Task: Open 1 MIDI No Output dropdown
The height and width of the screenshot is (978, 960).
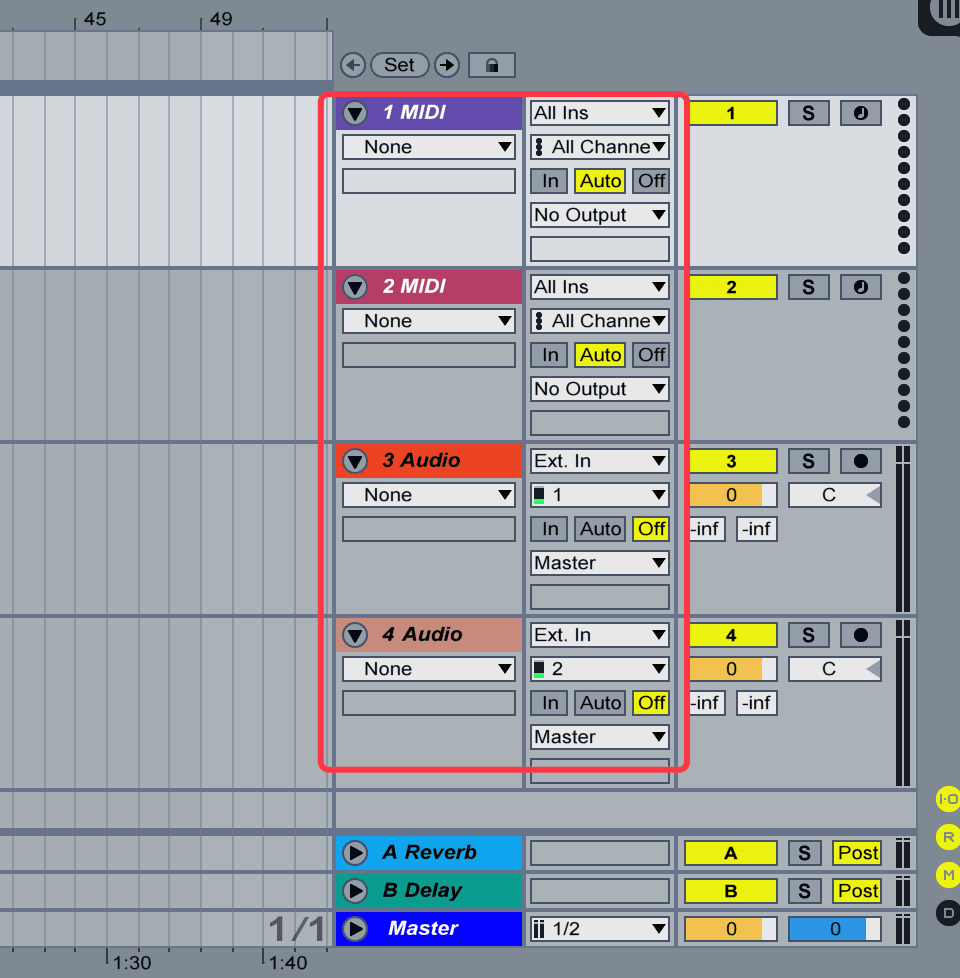Action: click(x=599, y=215)
